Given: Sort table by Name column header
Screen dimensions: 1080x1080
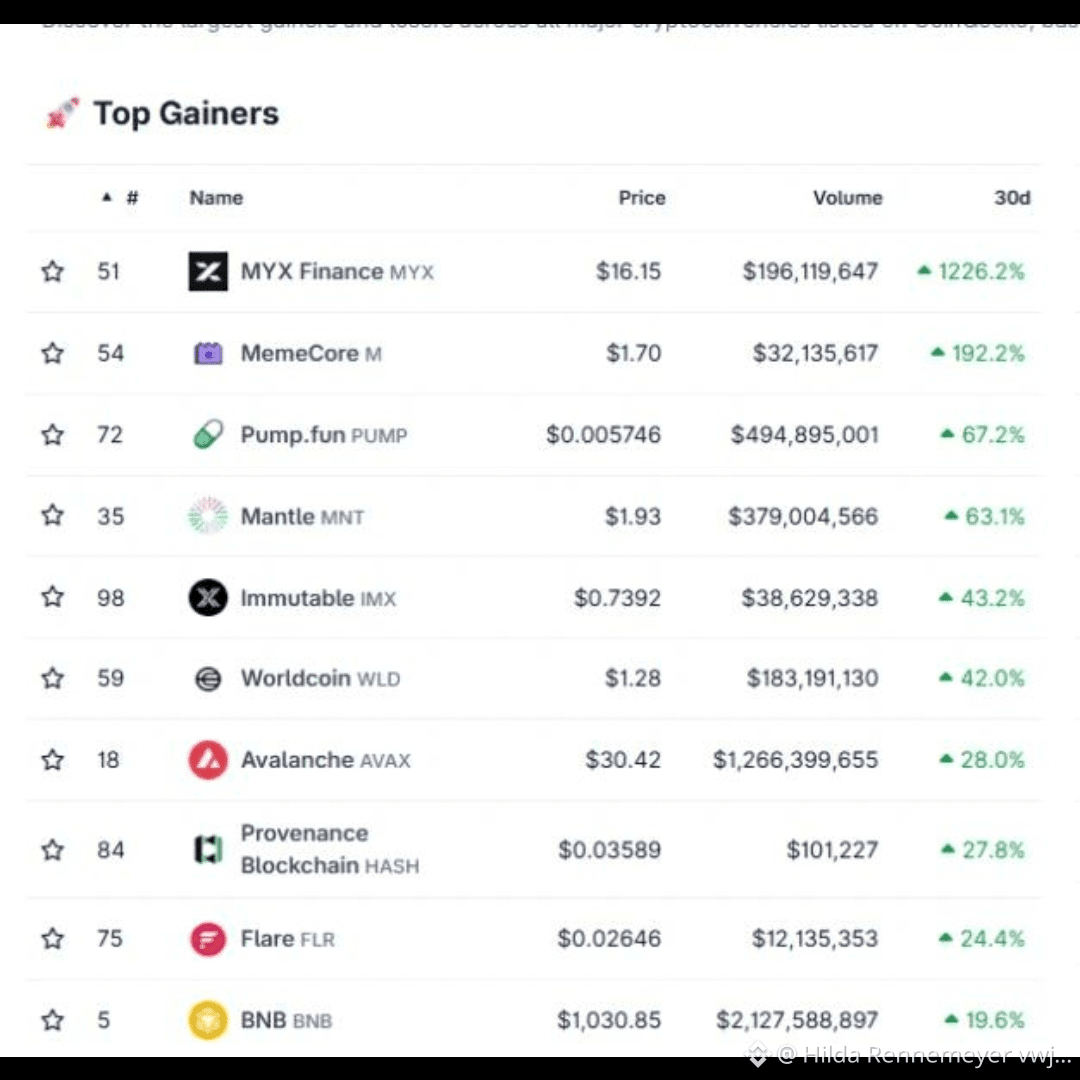Looking at the screenshot, I should pyautogui.click(x=216, y=198).
